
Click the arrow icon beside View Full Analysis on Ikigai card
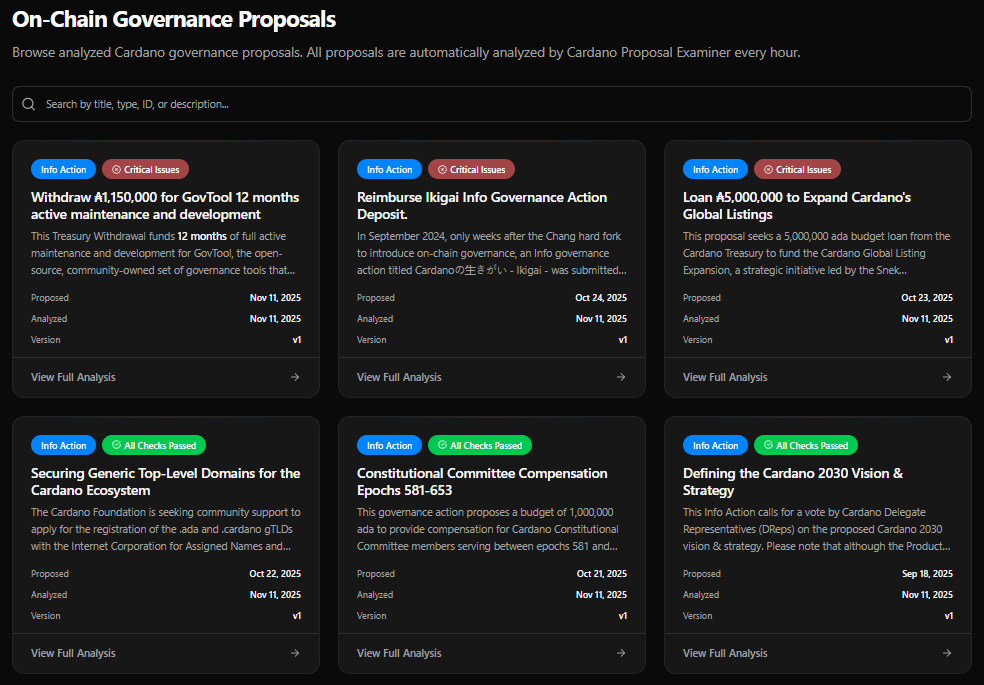[x=620, y=376]
